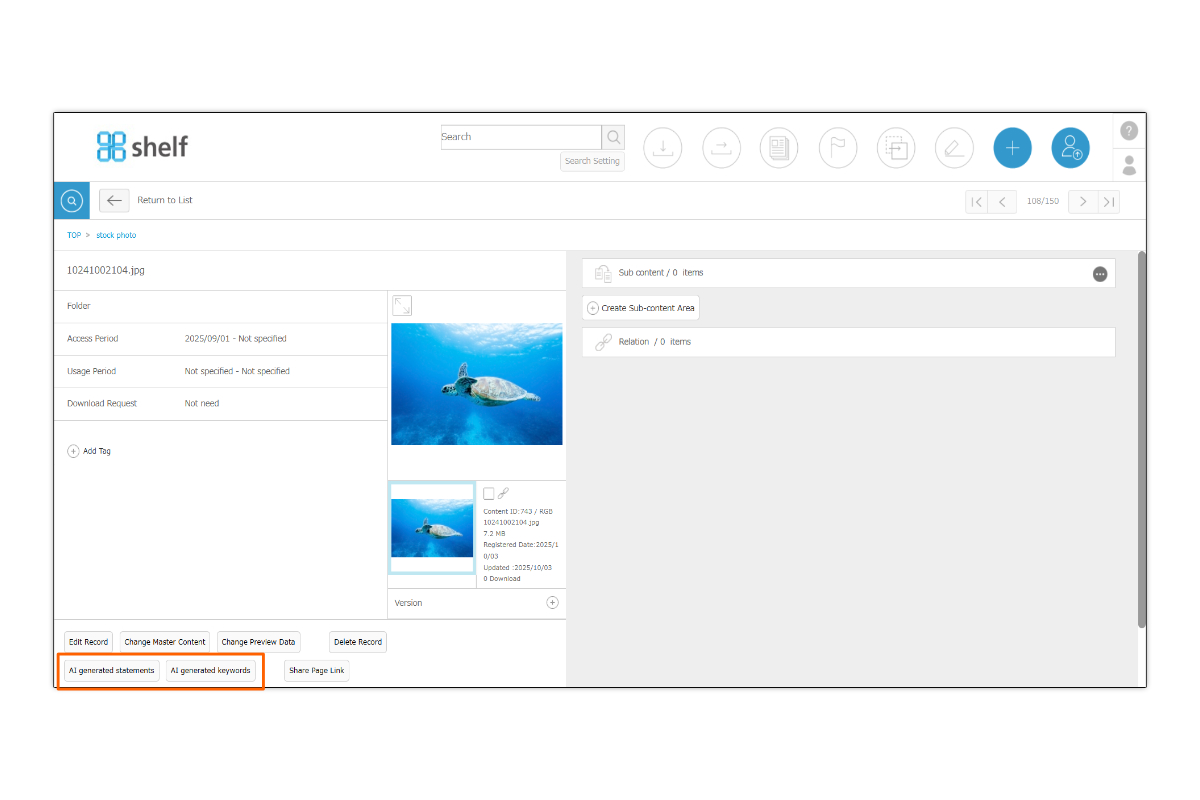This screenshot has width=1200, height=800.
Task: Expand the Version section plus icon
Action: coord(552,603)
